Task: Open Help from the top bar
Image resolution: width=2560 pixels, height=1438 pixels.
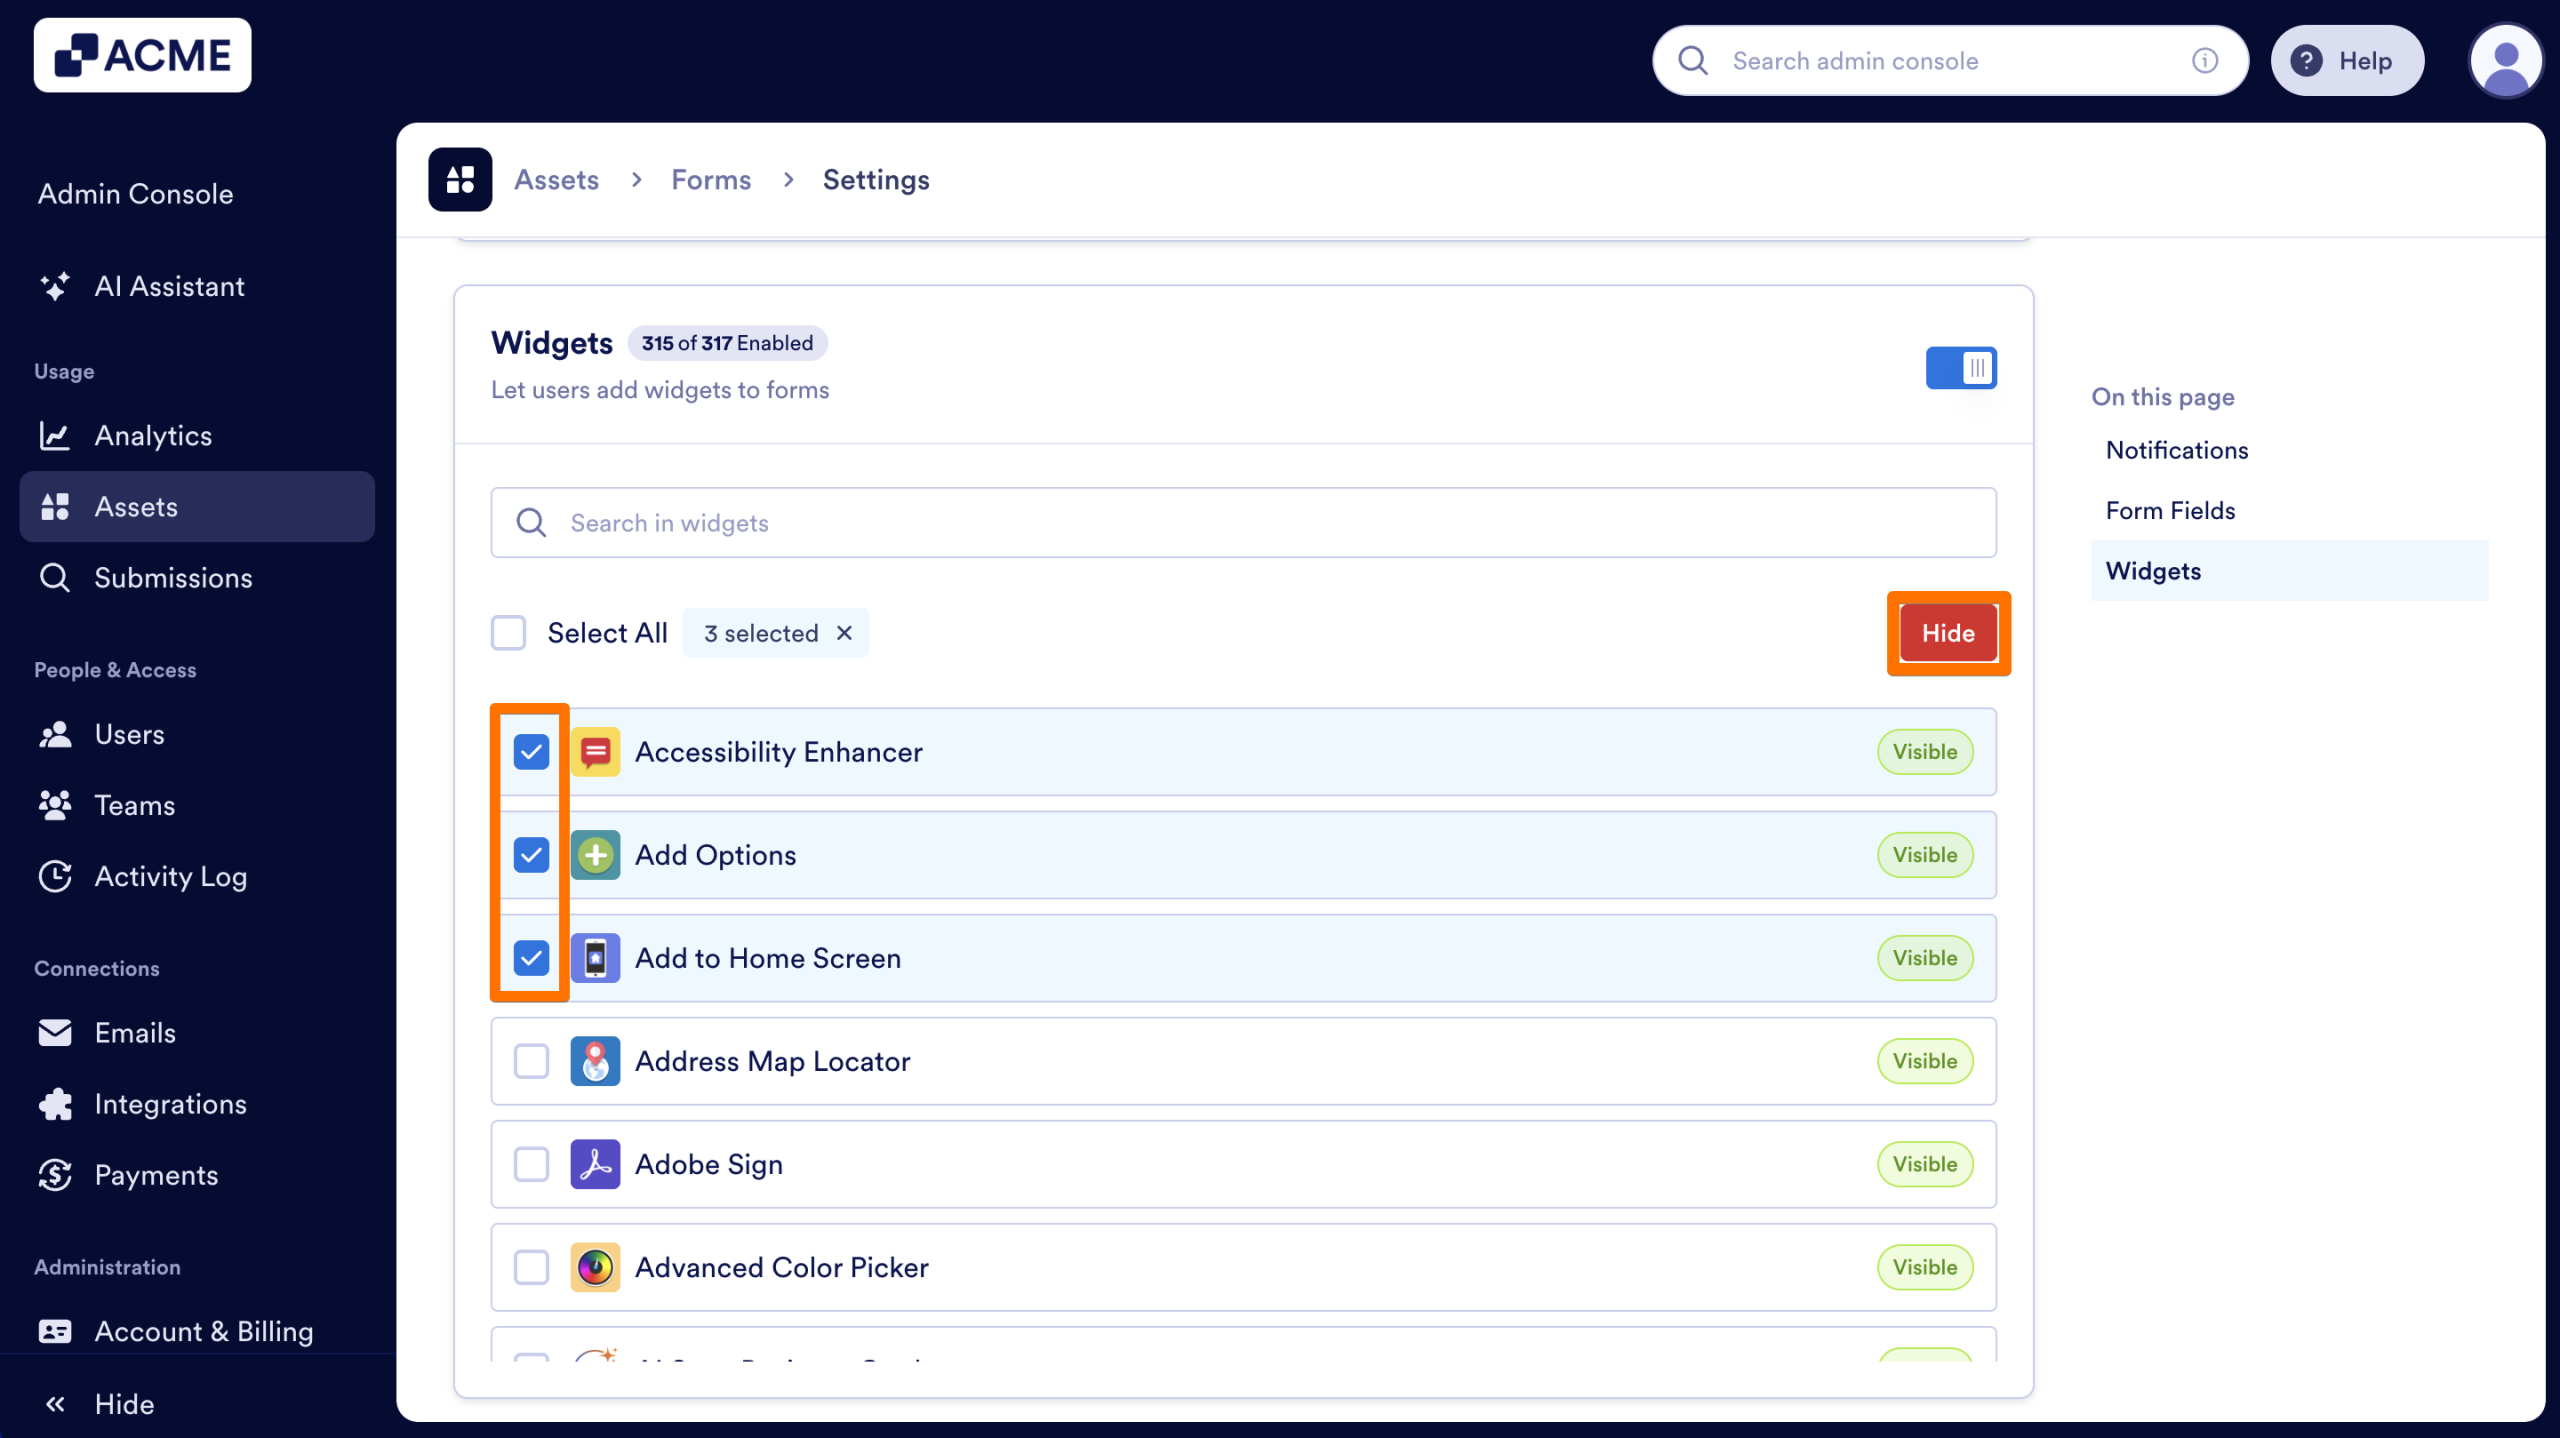Action: point(2348,60)
